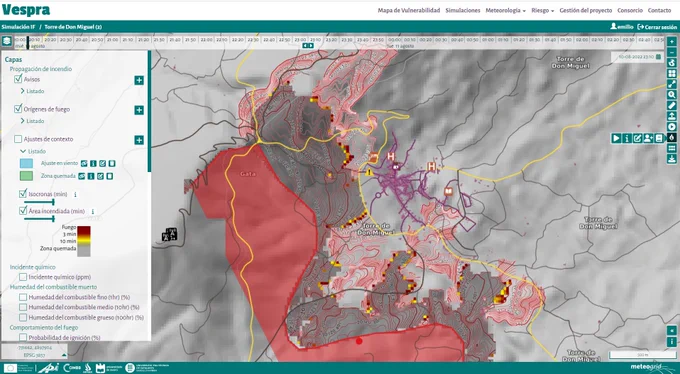Click edit icon for Zona quemada row

(x=101, y=176)
